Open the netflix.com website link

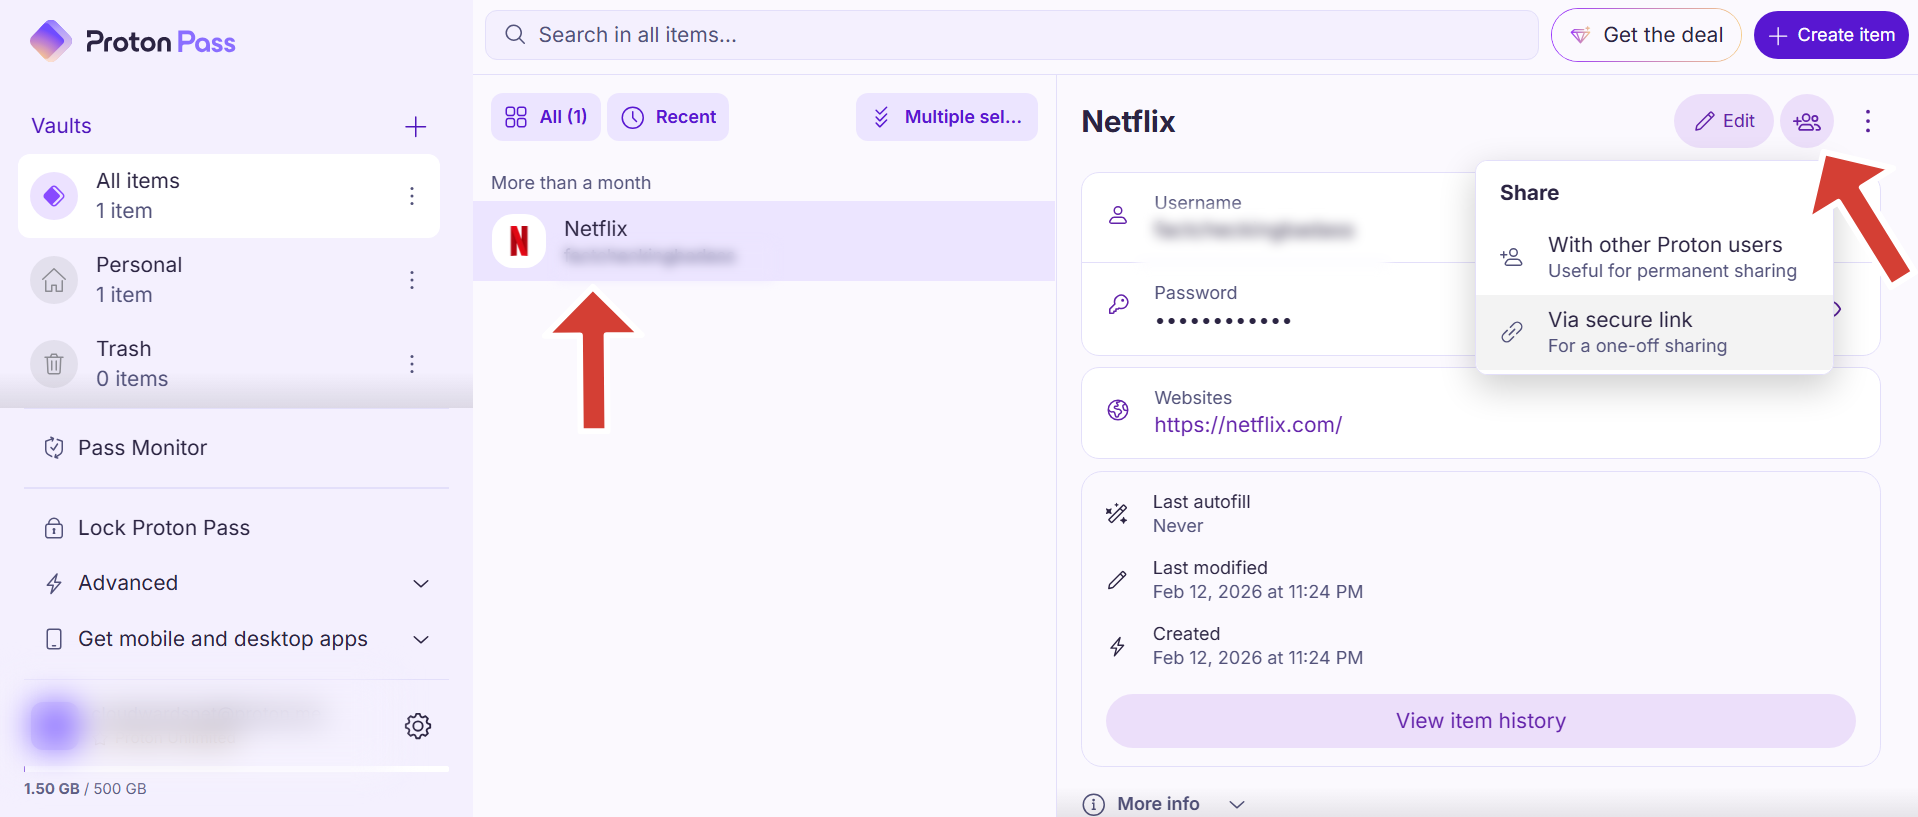pos(1247,425)
